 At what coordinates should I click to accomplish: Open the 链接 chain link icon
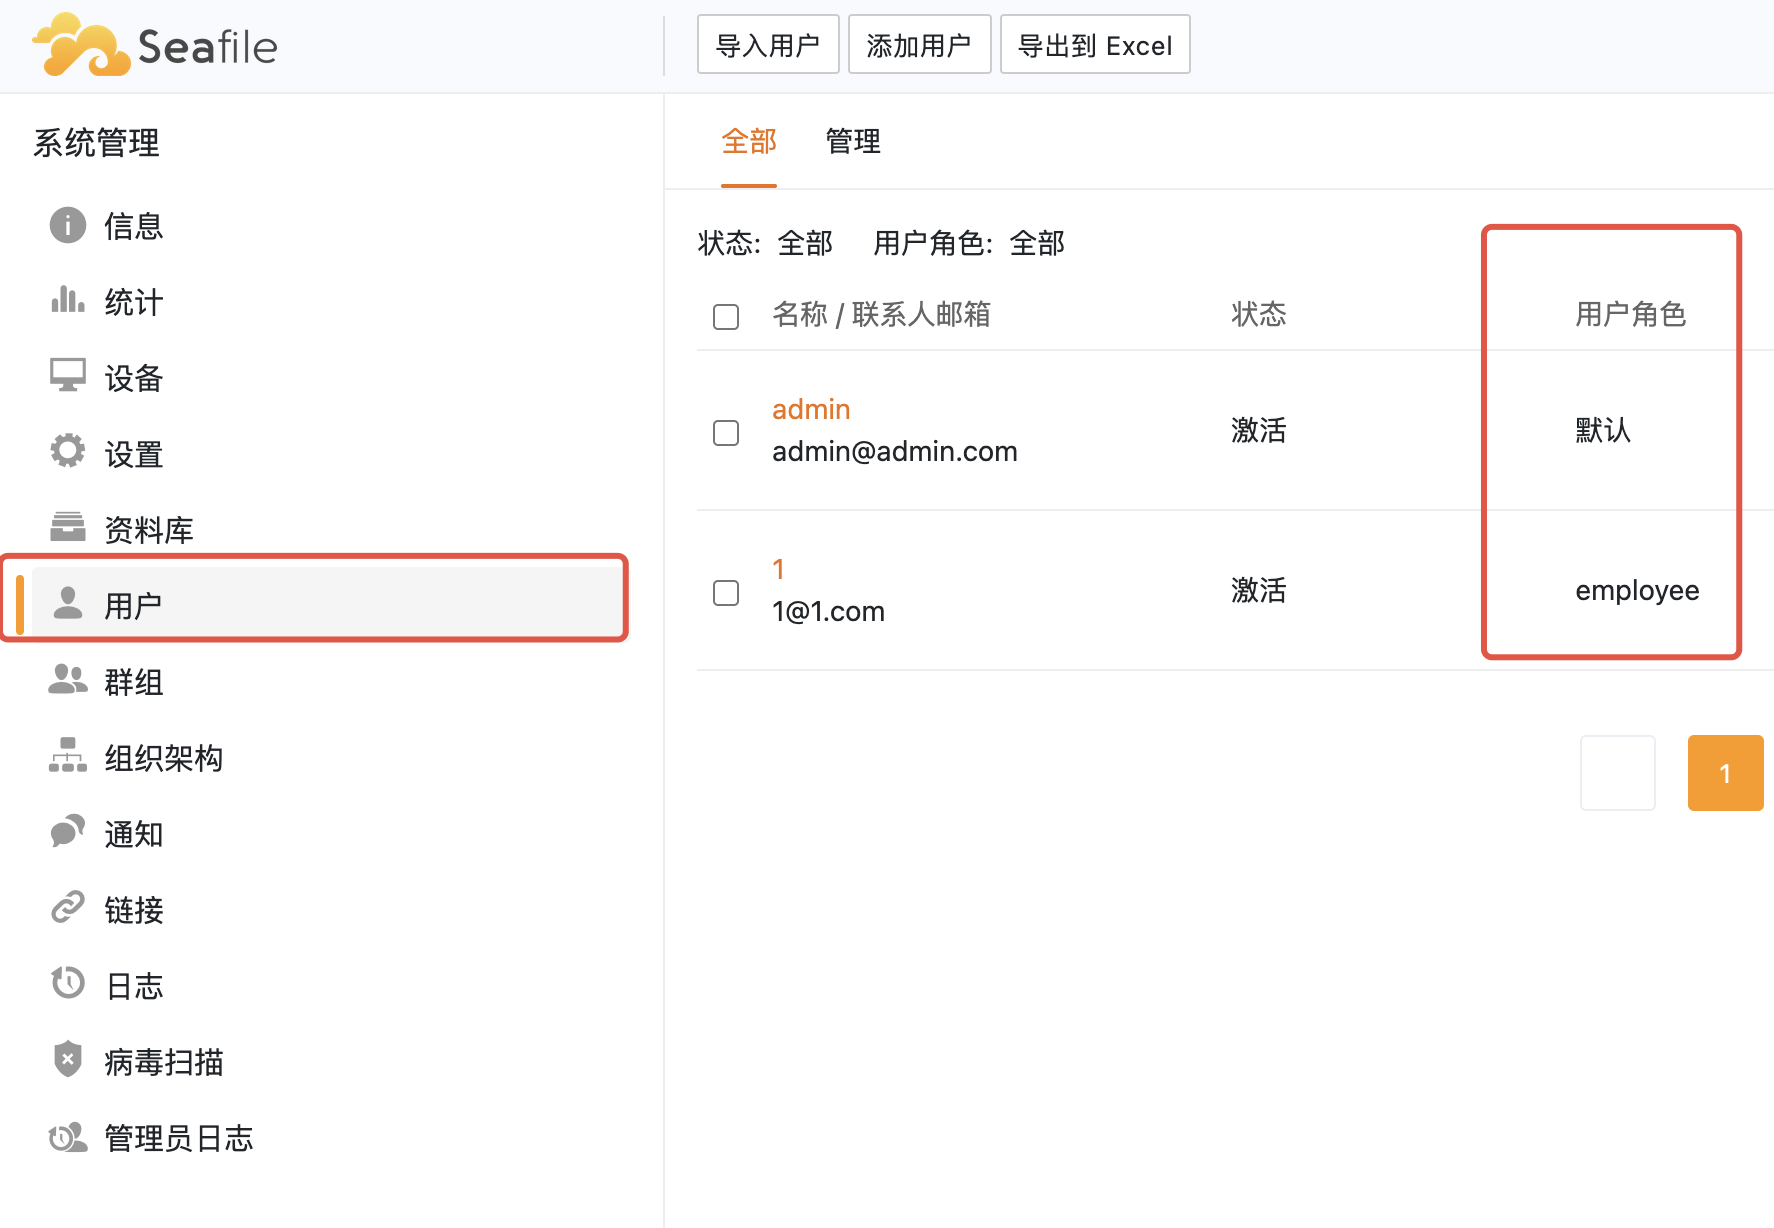pyautogui.click(x=67, y=908)
